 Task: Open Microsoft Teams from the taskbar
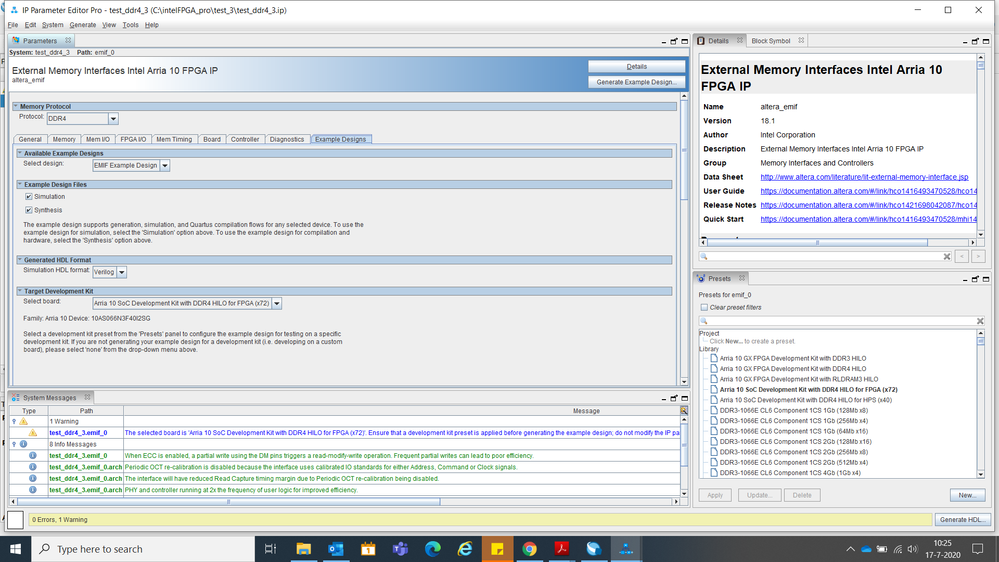pyautogui.click(x=400, y=549)
